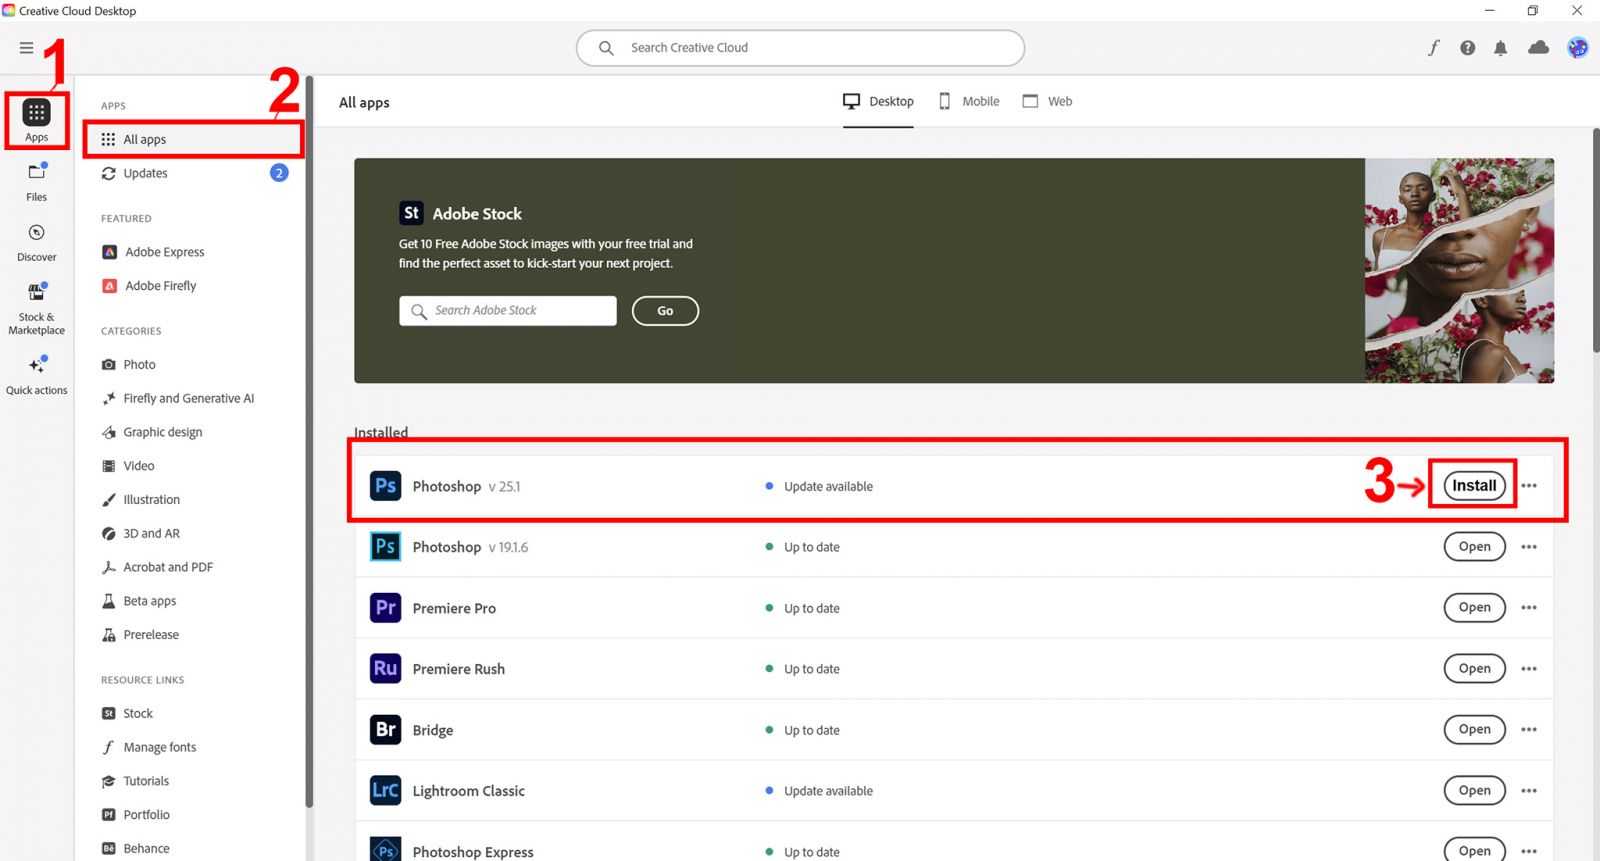Open the cloud sync status icon

1538,48
